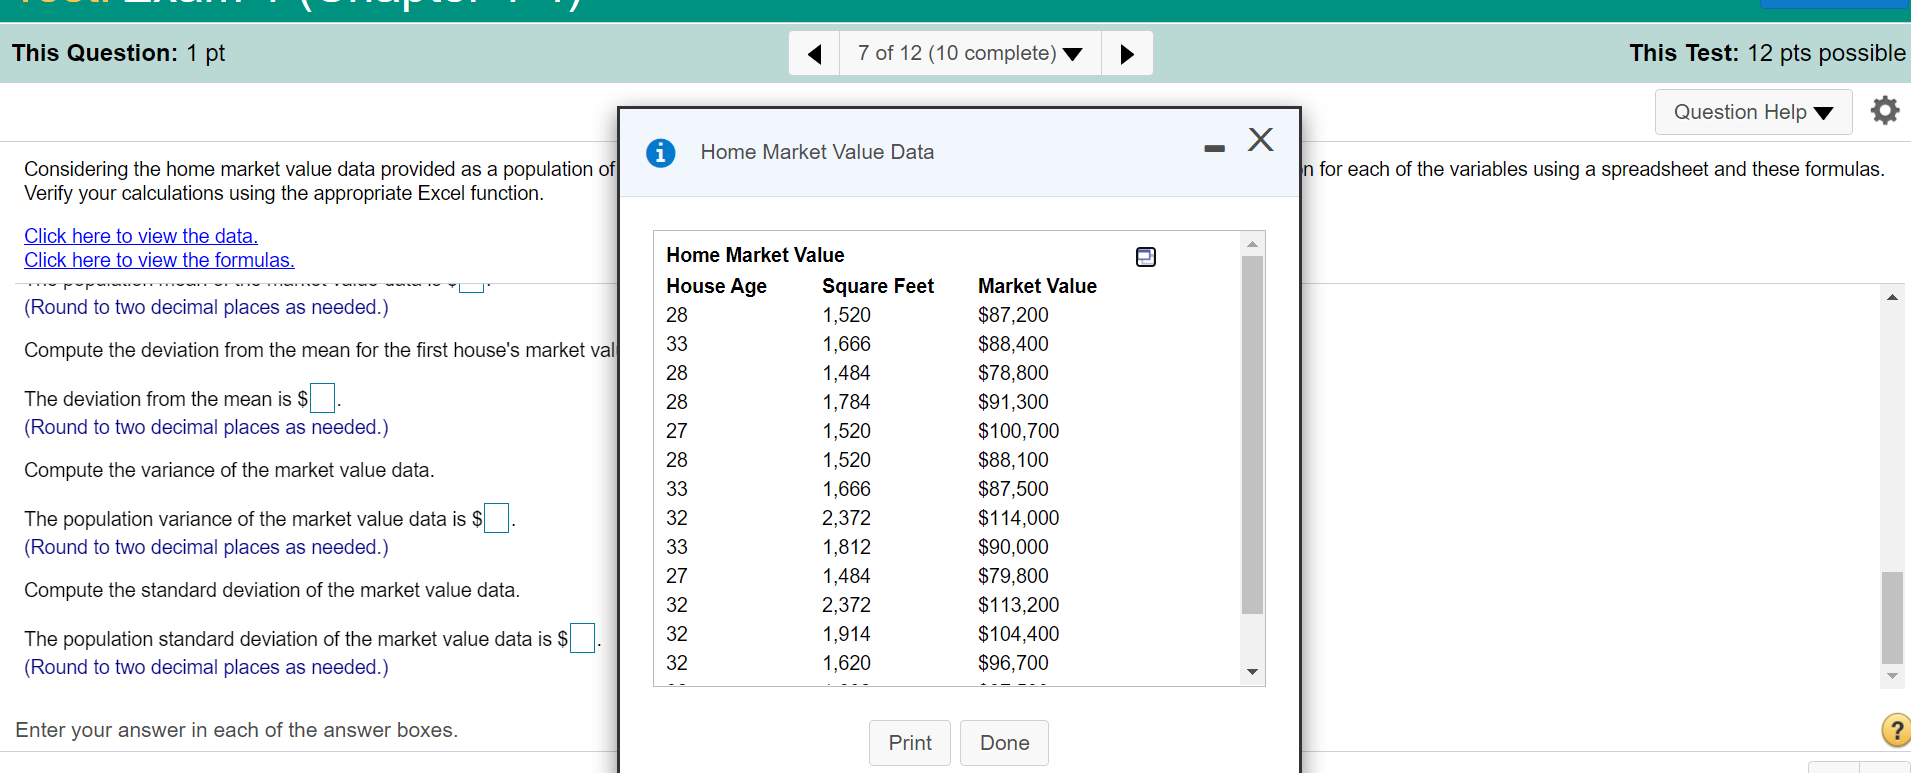Select the $114,000 market value cell
The width and height of the screenshot is (1911, 773).
coord(1018,518)
